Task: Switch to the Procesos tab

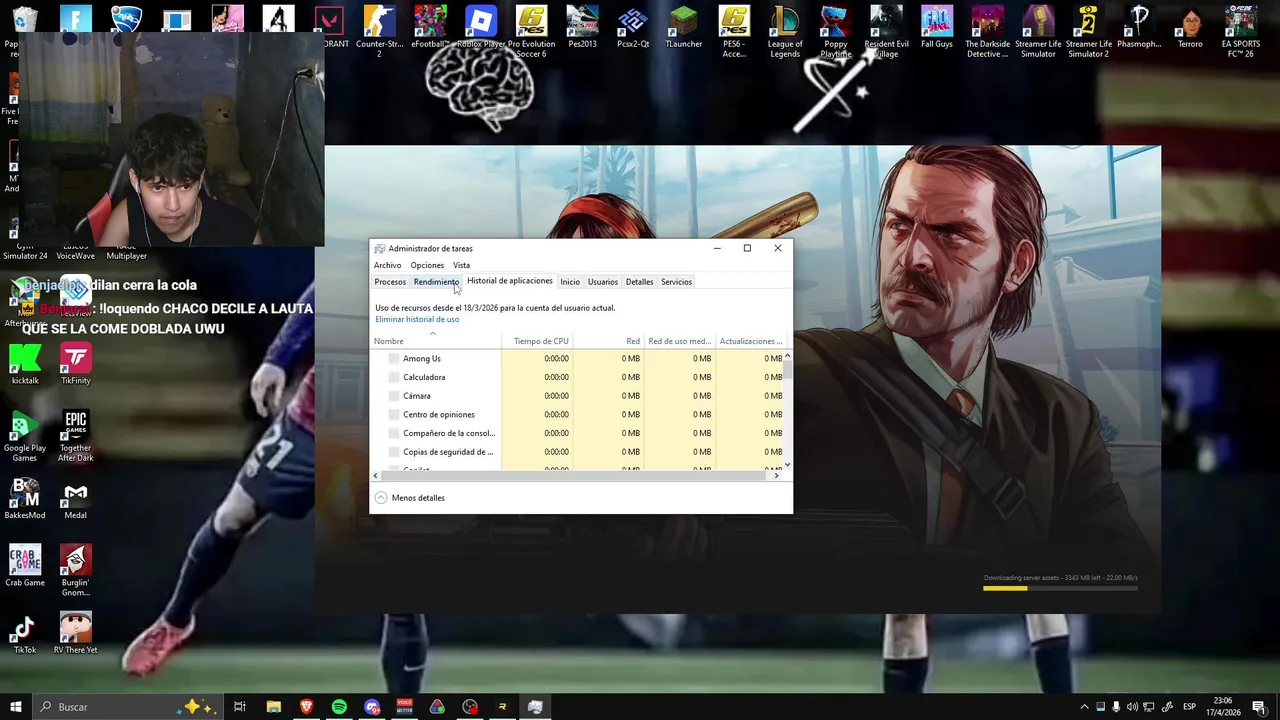Action: (x=390, y=282)
